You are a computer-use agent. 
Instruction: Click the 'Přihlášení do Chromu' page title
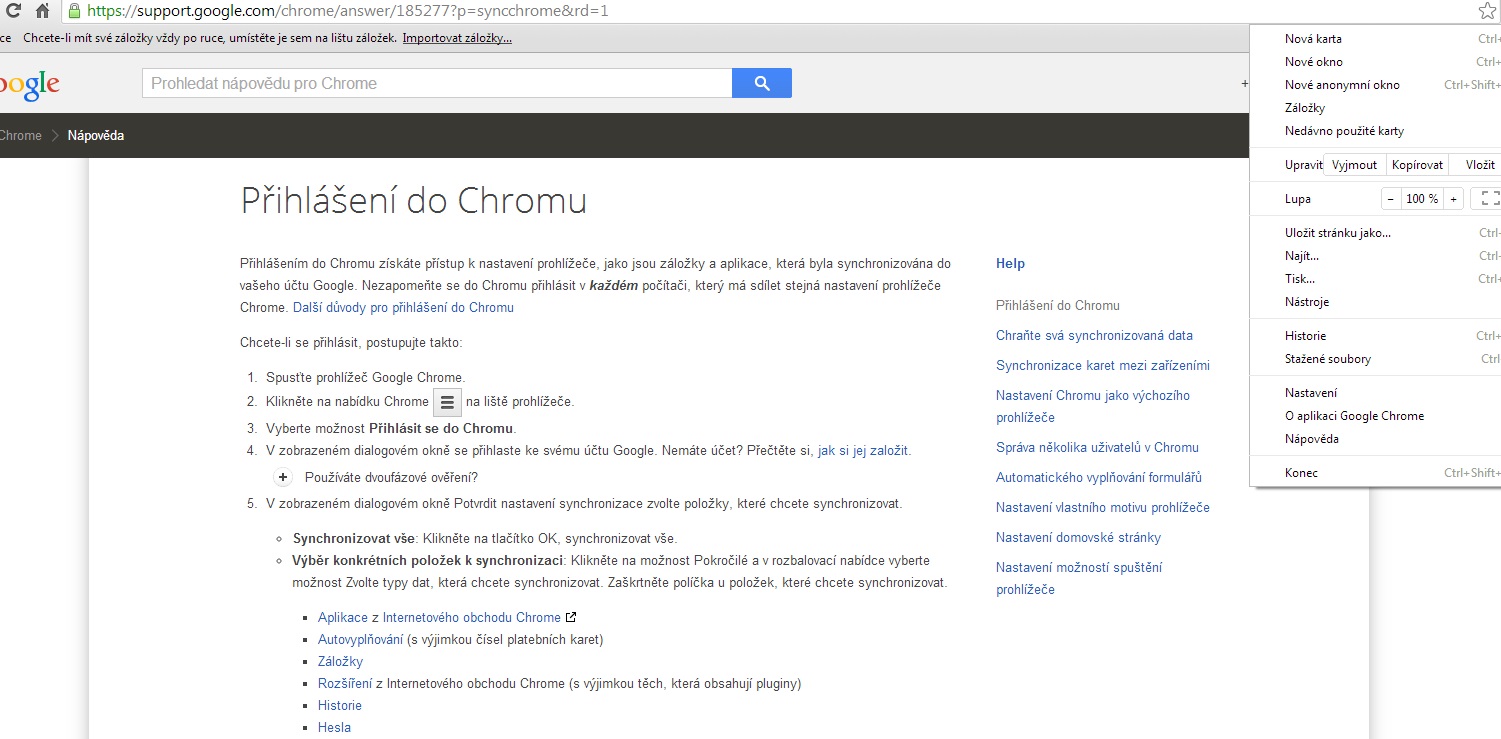(413, 201)
